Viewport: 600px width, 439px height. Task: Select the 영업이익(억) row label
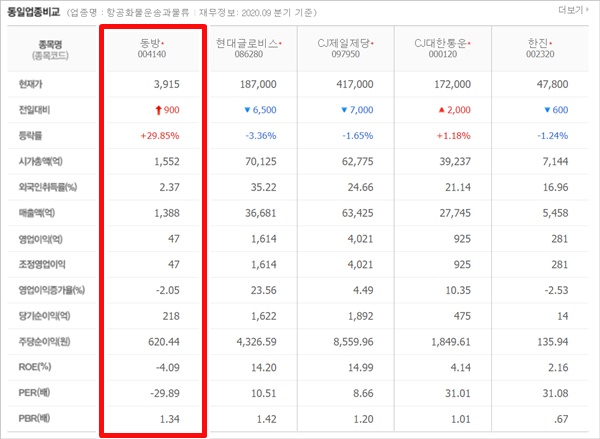click(x=41, y=239)
